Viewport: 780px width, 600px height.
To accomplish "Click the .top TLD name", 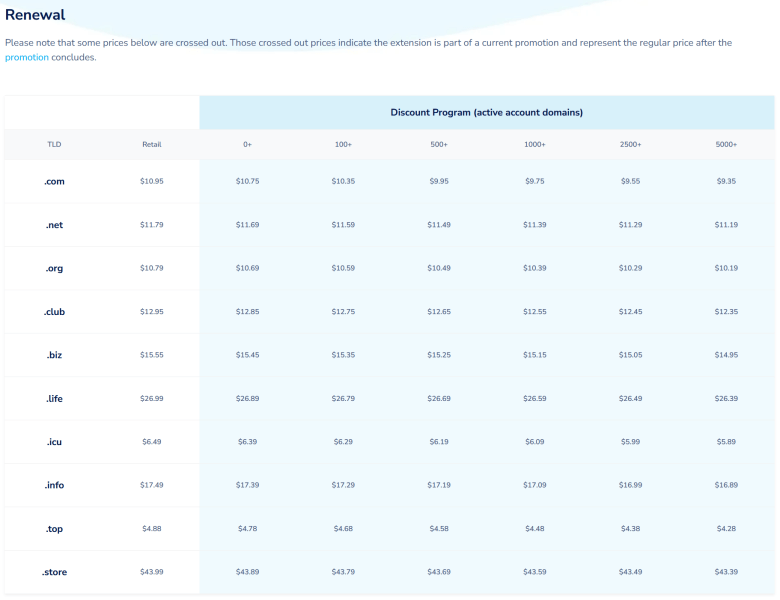I will point(54,529).
